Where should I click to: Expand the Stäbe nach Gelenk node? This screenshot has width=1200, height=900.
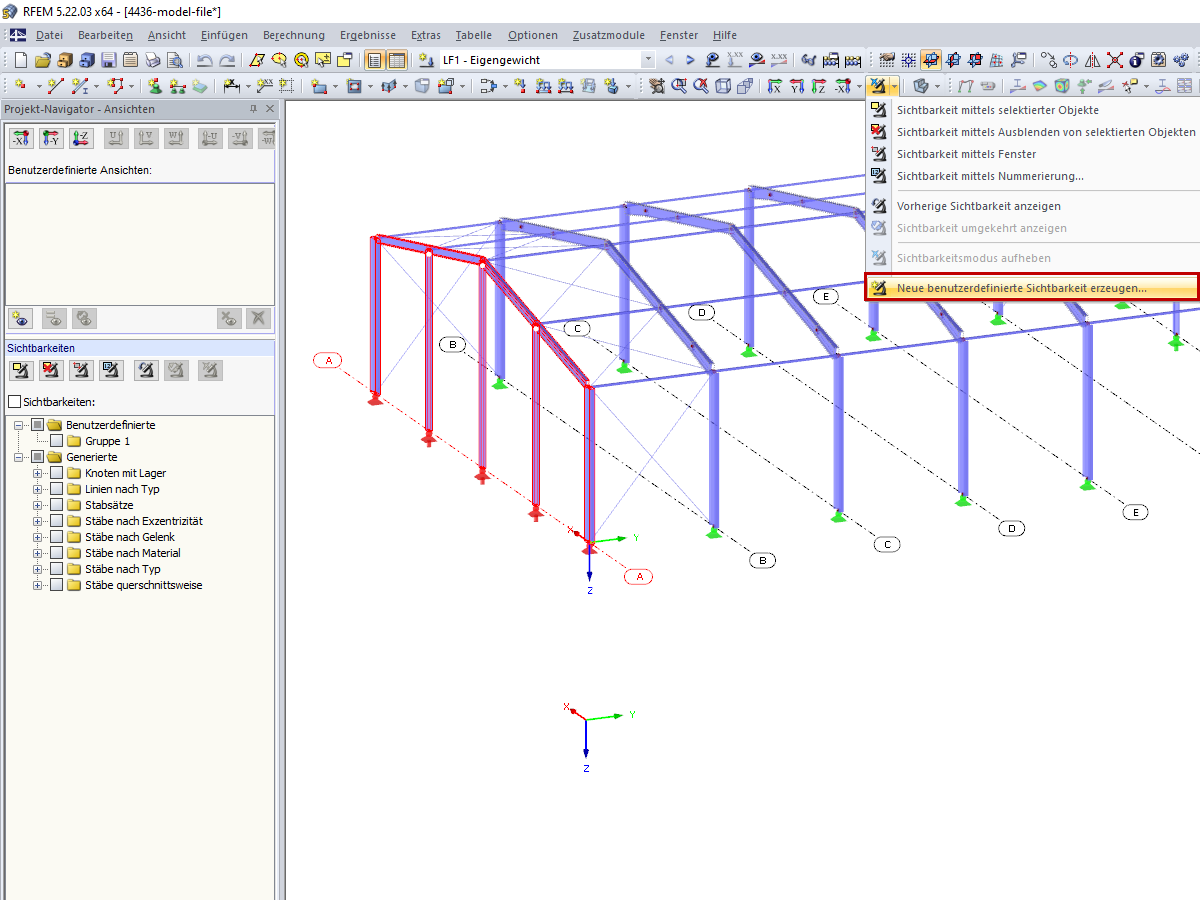[38, 537]
